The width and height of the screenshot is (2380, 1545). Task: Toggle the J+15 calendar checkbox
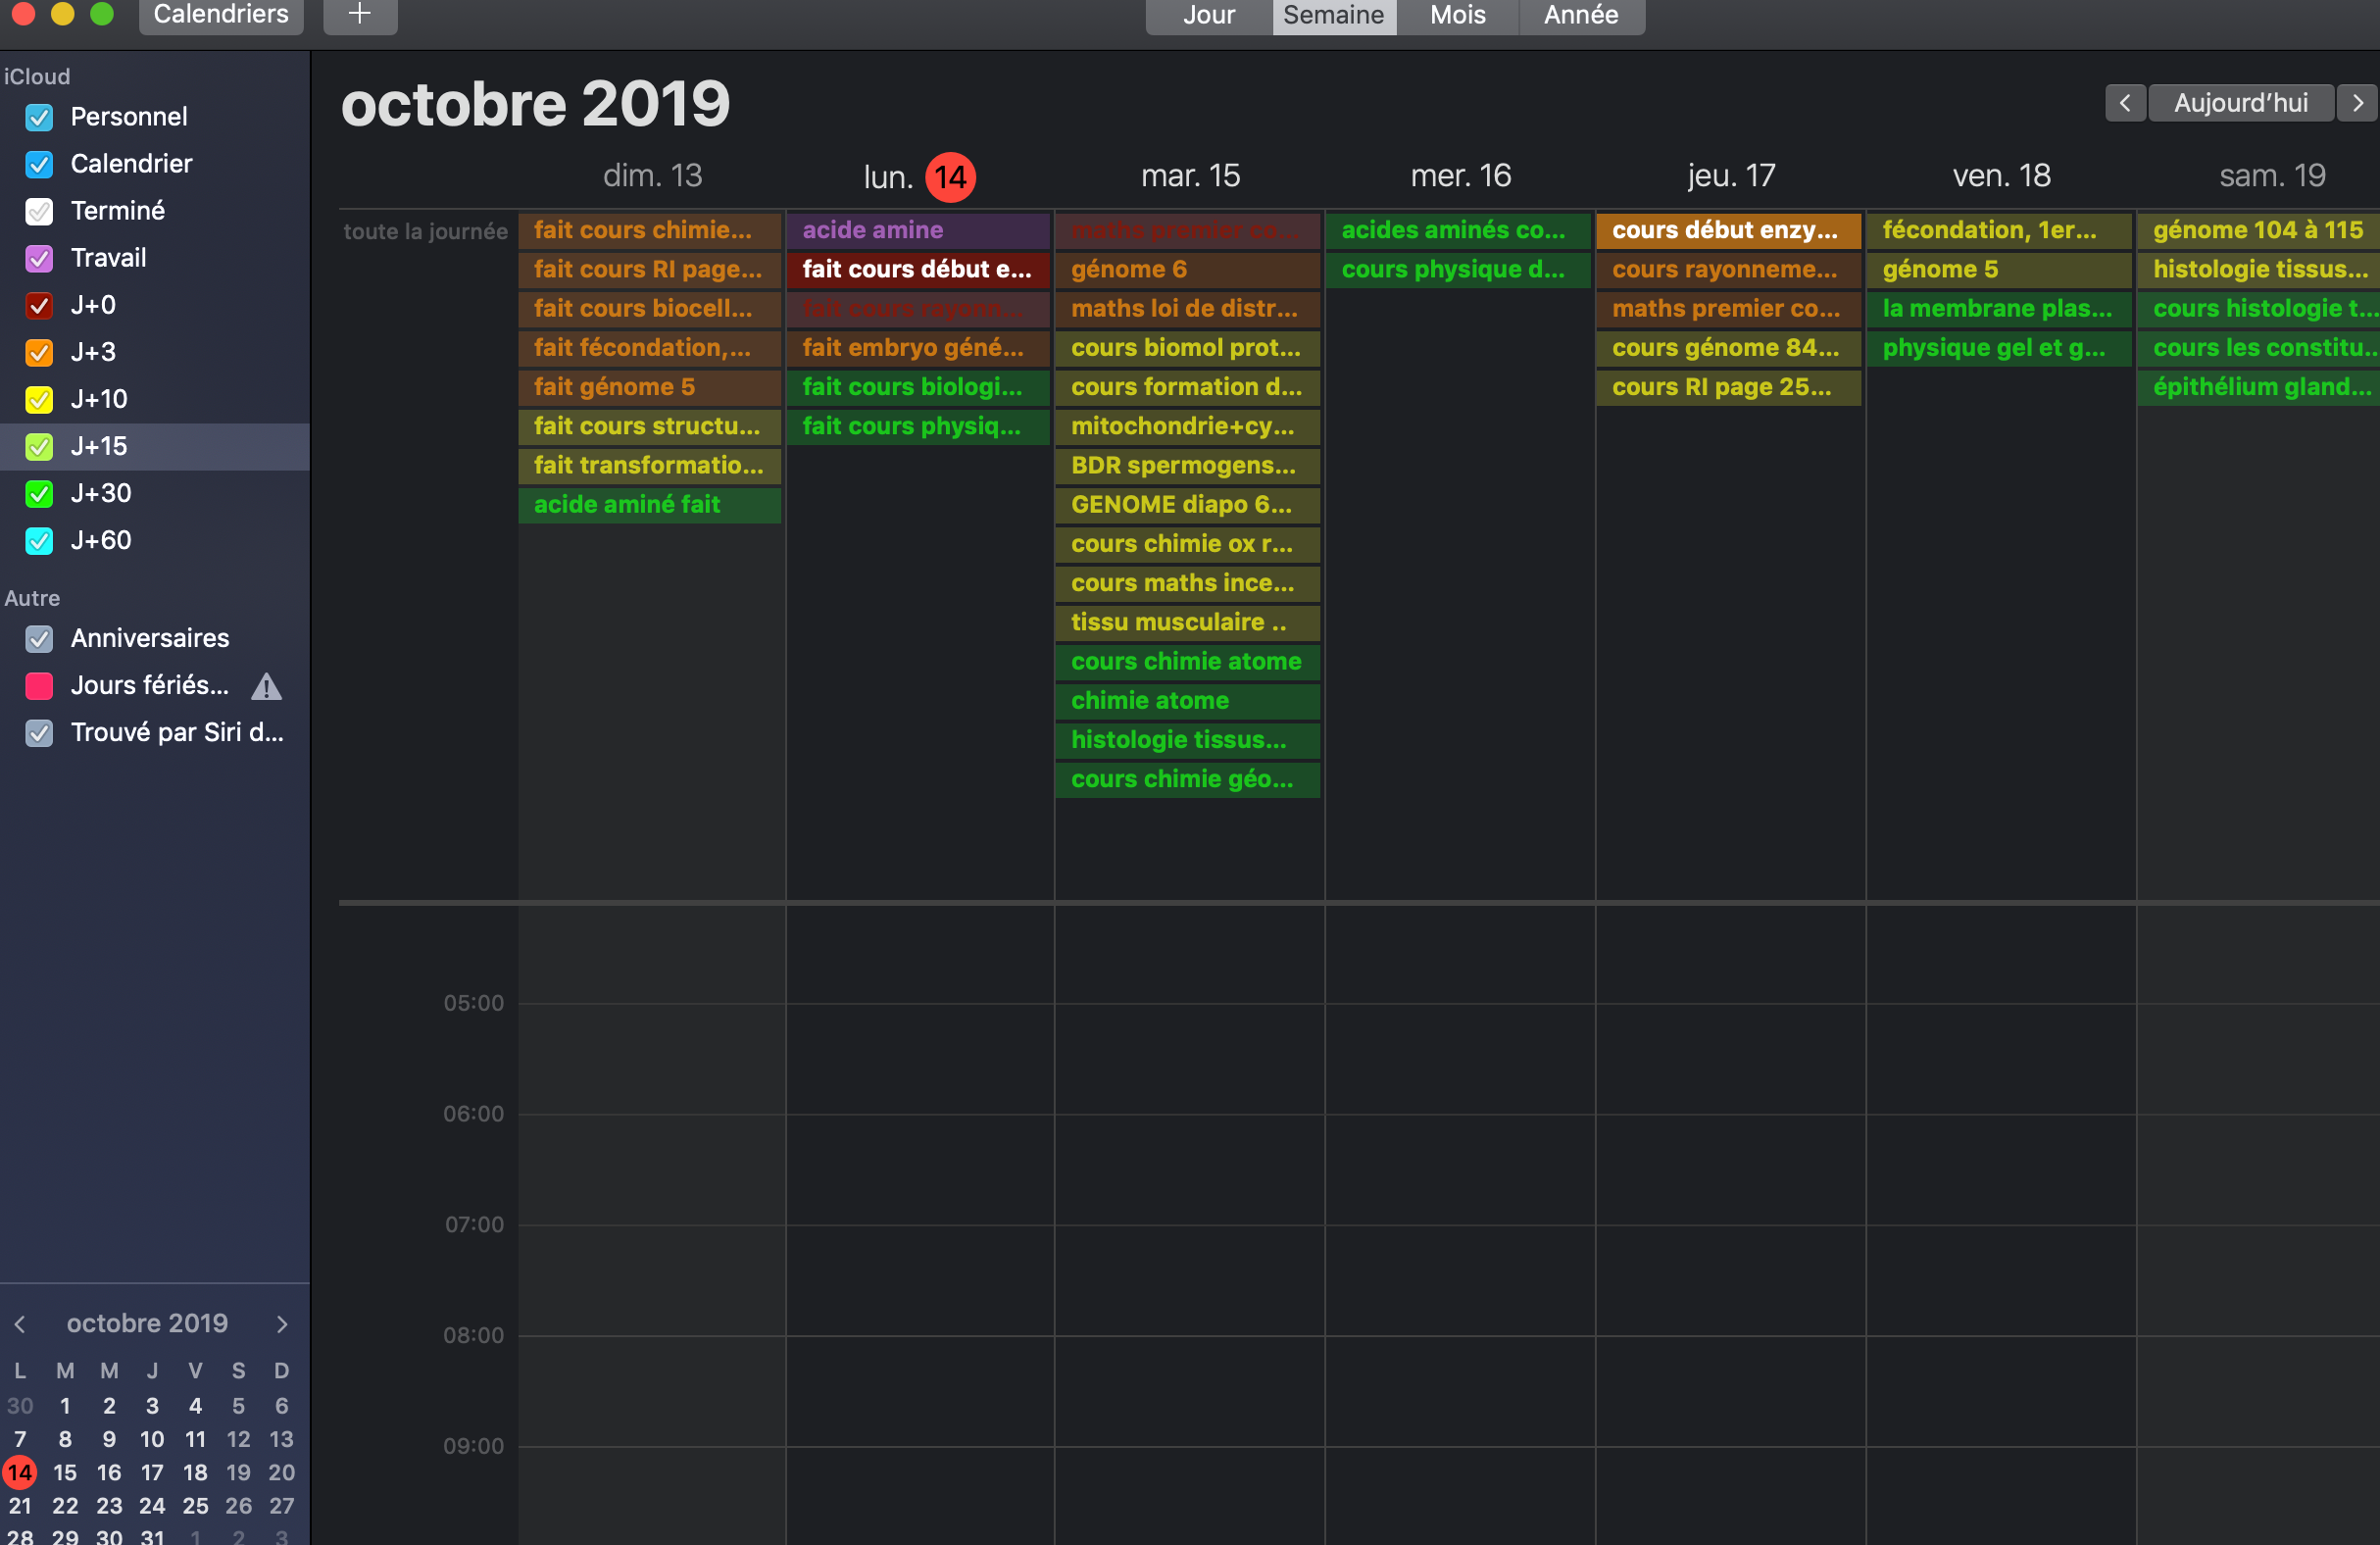click(x=39, y=447)
